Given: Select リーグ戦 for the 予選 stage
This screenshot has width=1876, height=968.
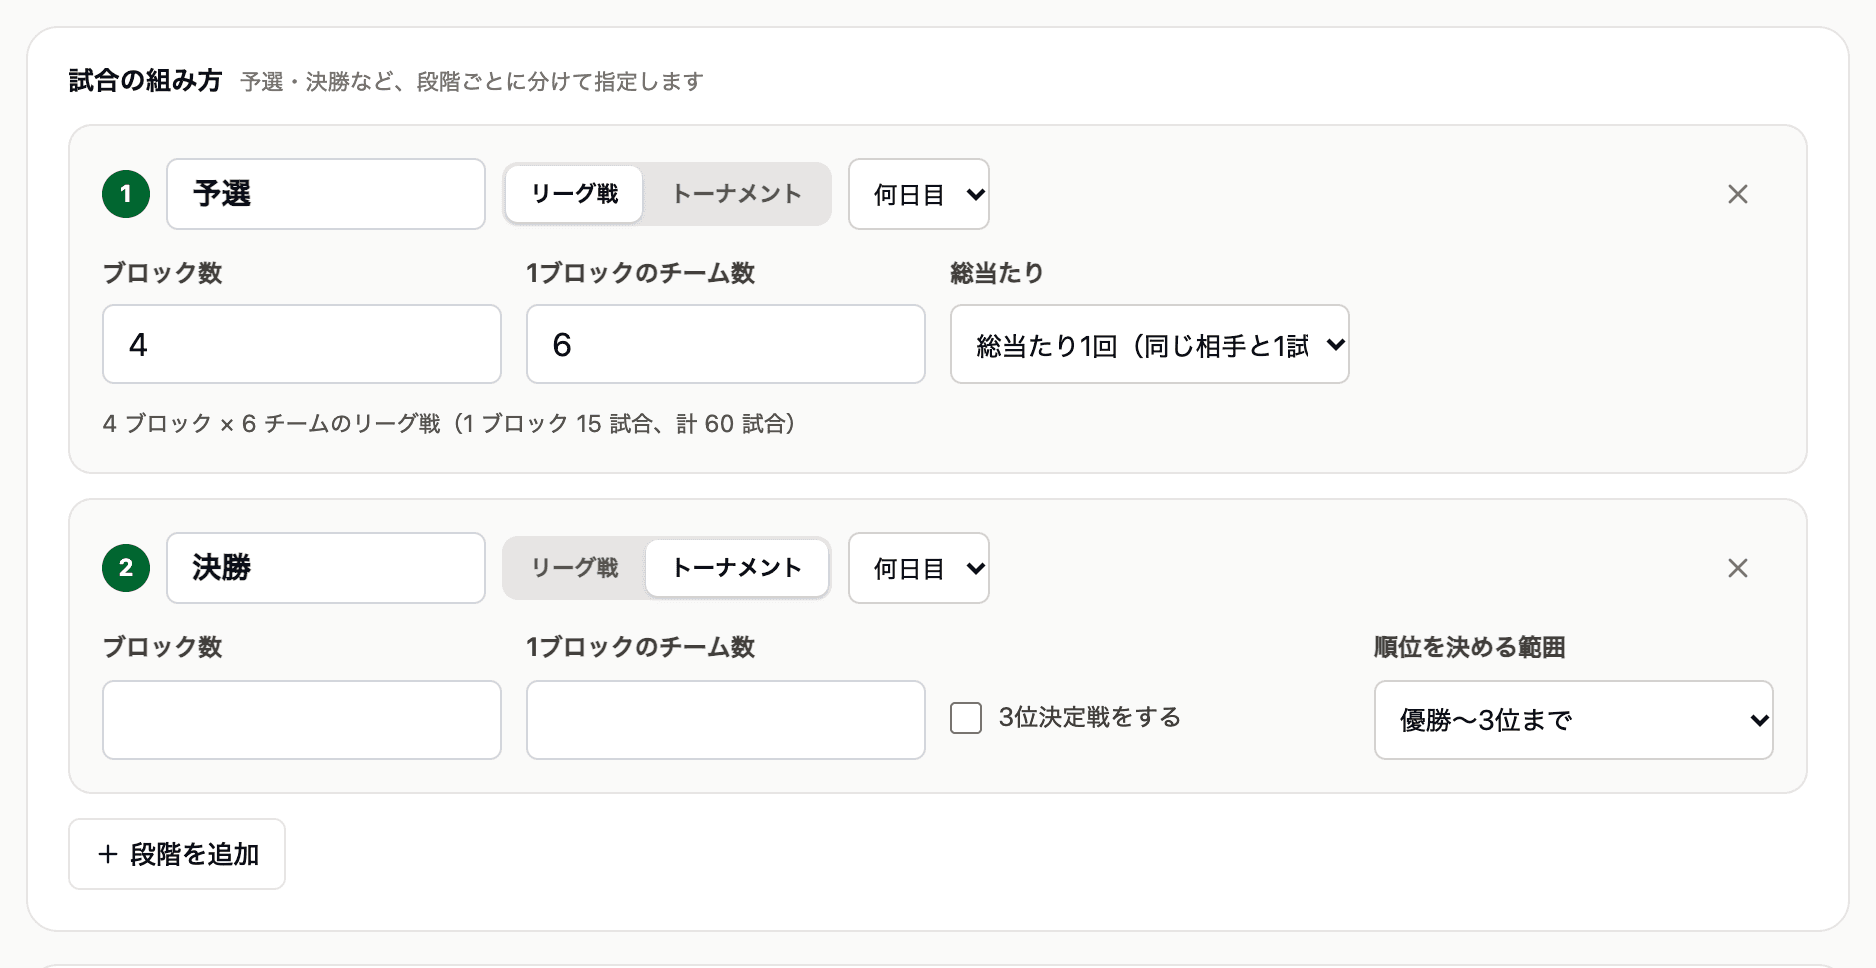Looking at the screenshot, I should (x=574, y=194).
